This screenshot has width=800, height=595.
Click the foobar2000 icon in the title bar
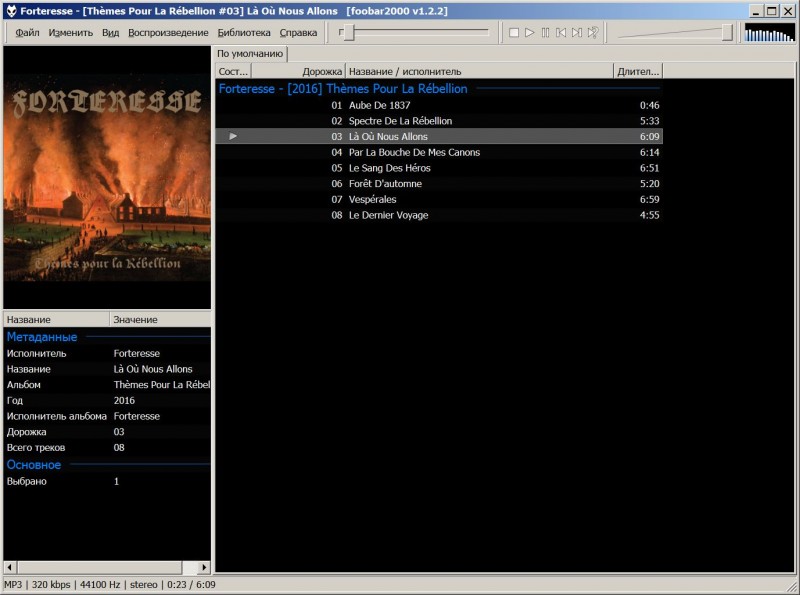click(x=11, y=11)
